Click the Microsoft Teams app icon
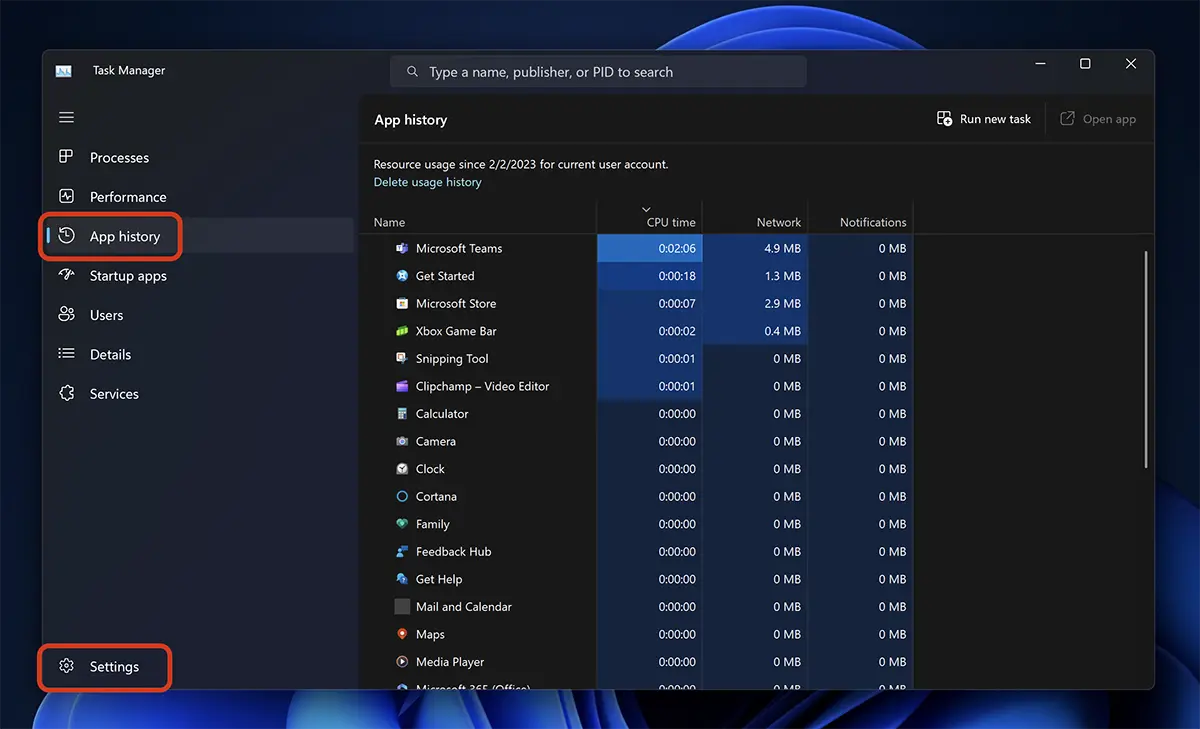 point(402,248)
